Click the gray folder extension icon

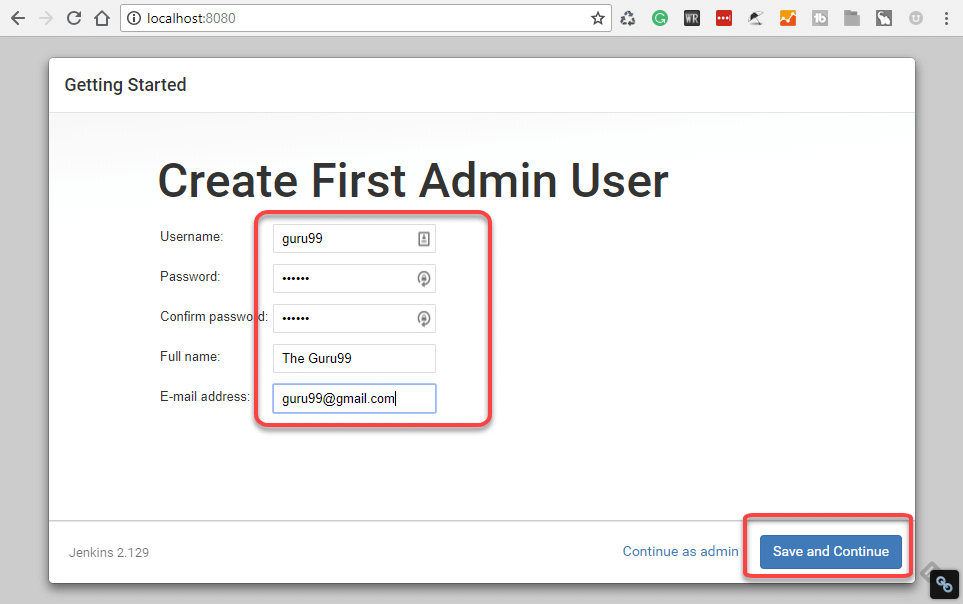[852, 18]
